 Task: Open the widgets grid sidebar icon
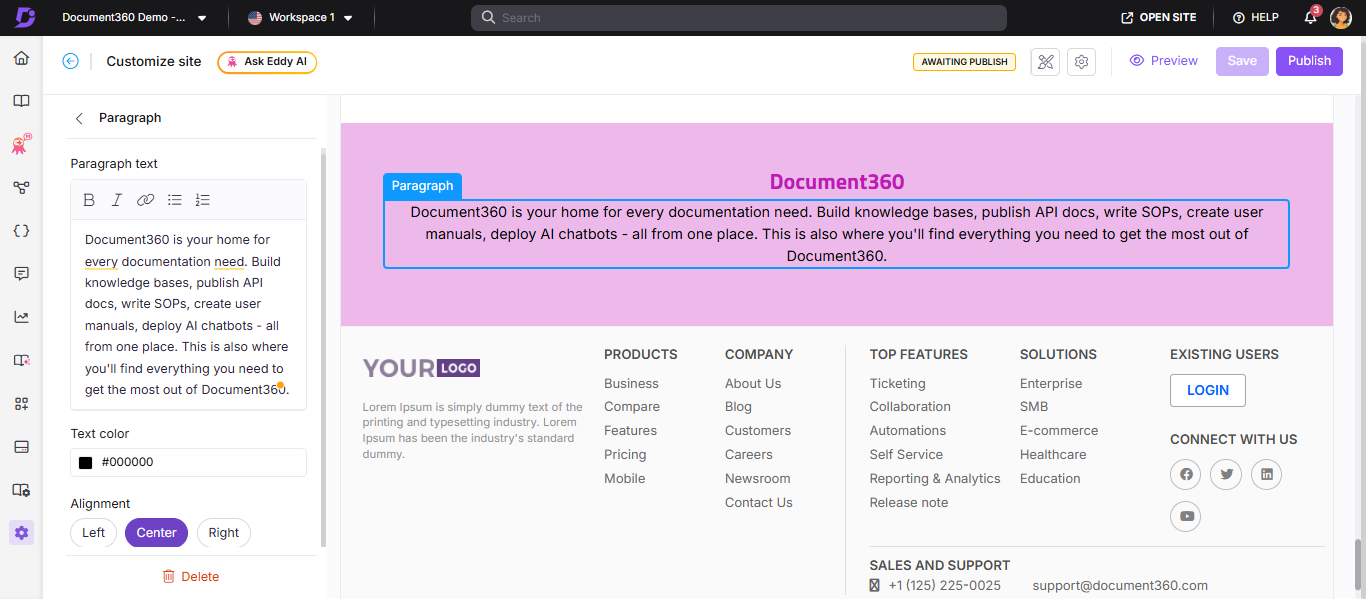21,404
